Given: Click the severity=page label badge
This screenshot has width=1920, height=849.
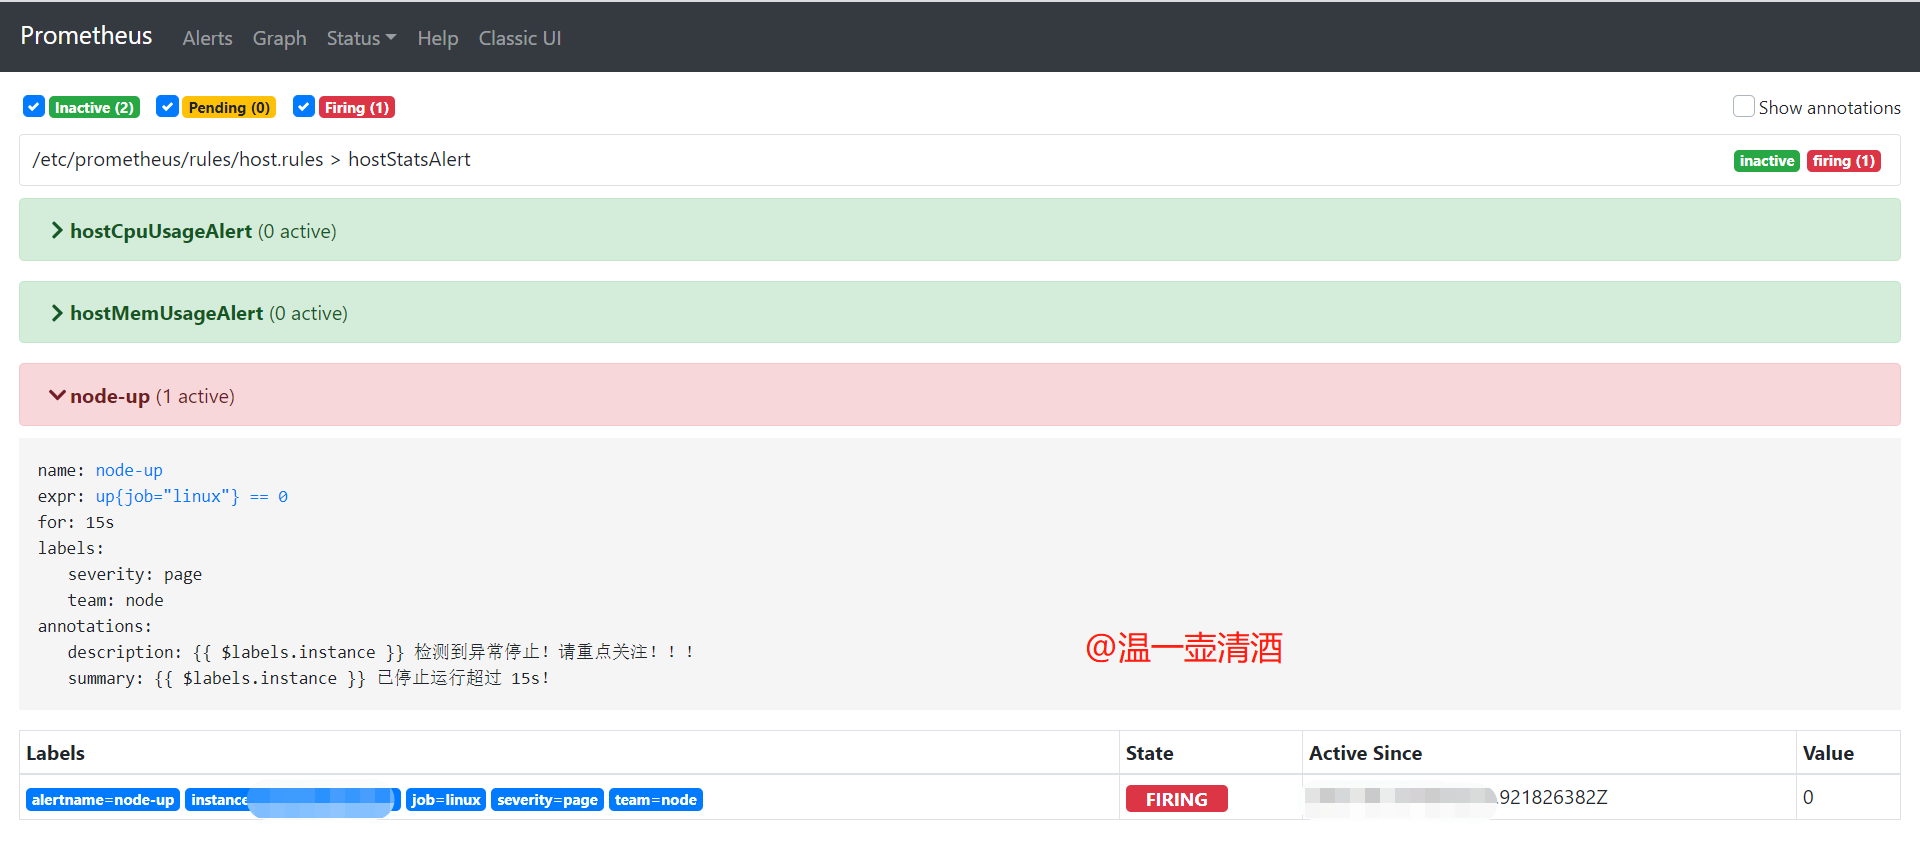Looking at the screenshot, I should (547, 800).
